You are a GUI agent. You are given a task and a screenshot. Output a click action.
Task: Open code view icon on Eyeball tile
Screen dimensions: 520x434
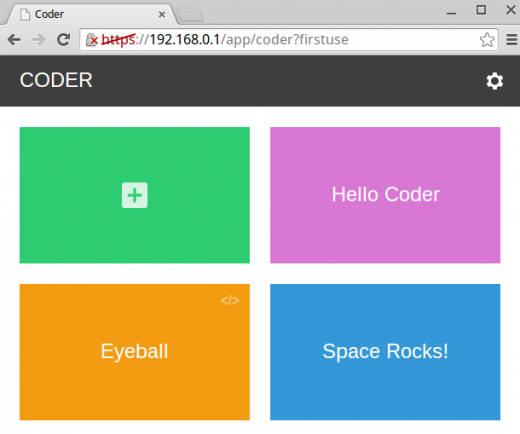[x=230, y=300]
